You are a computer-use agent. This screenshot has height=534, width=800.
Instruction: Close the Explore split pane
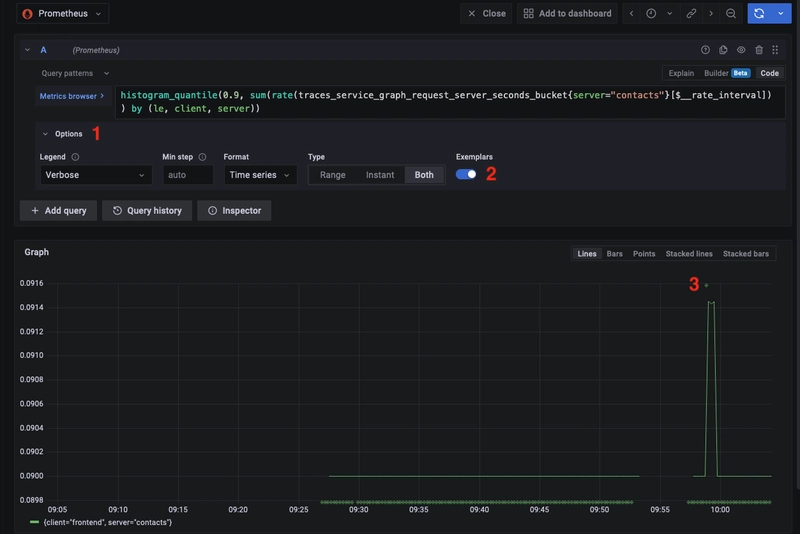[x=486, y=14]
